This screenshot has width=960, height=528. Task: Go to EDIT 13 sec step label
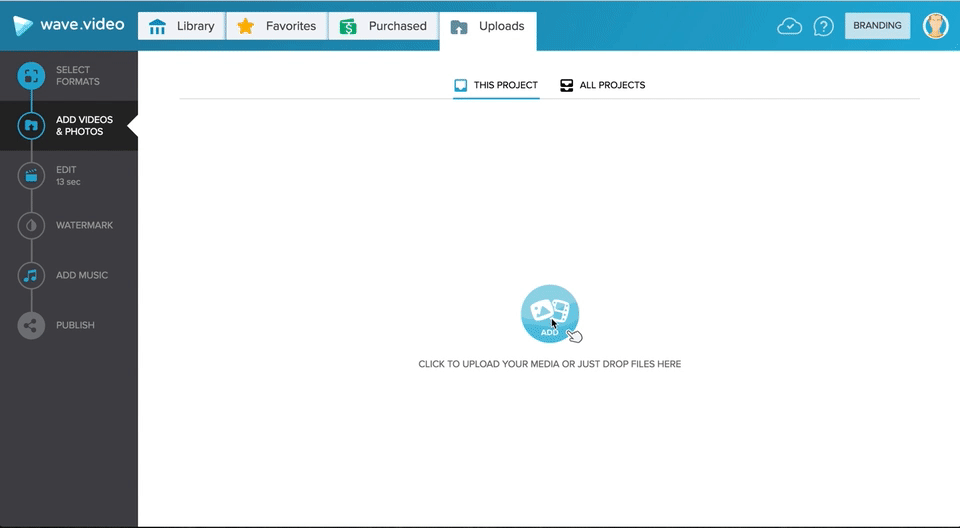(68, 175)
